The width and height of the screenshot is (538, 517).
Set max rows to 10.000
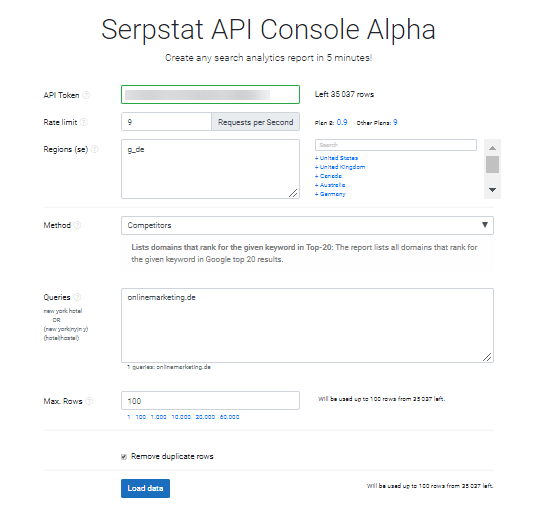pyautogui.click(x=181, y=417)
